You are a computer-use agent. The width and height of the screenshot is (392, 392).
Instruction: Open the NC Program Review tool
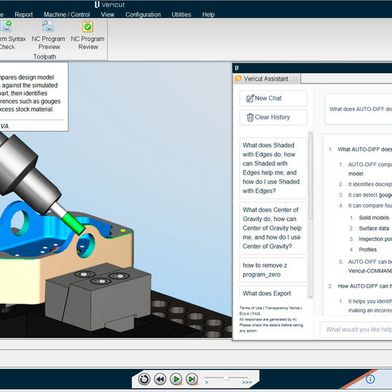click(88, 35)
